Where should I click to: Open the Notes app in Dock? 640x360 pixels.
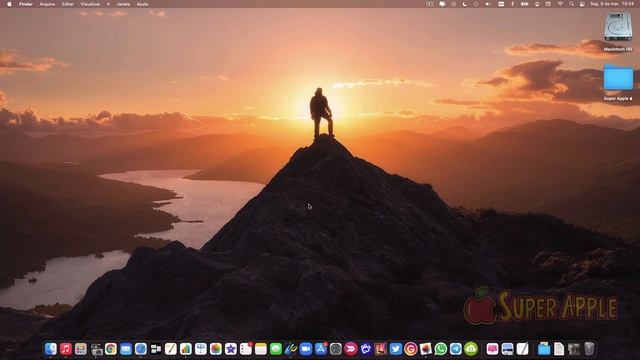tap(261, 349)
